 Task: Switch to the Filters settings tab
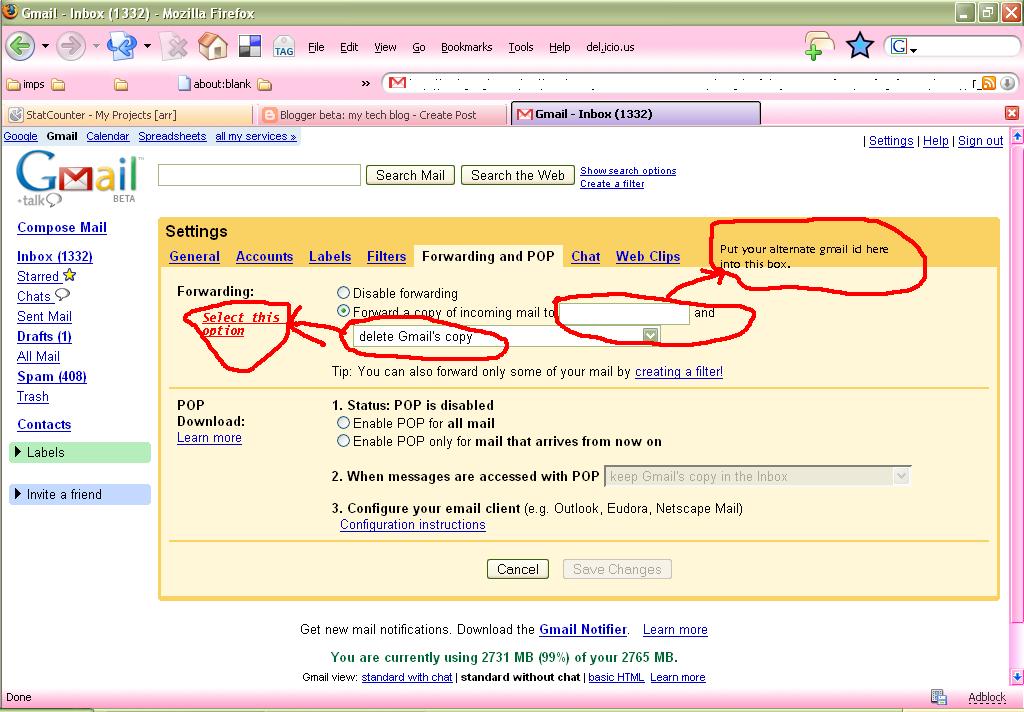coord(386,256)
